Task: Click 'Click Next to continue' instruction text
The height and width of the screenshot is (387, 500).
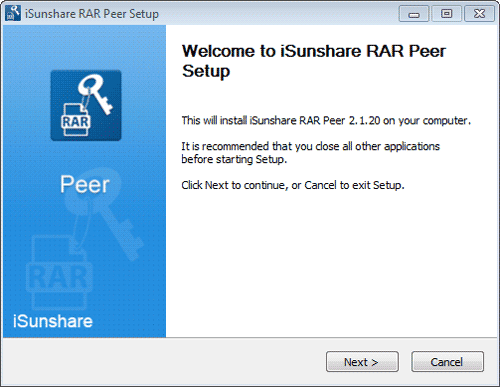Action: 235,185
